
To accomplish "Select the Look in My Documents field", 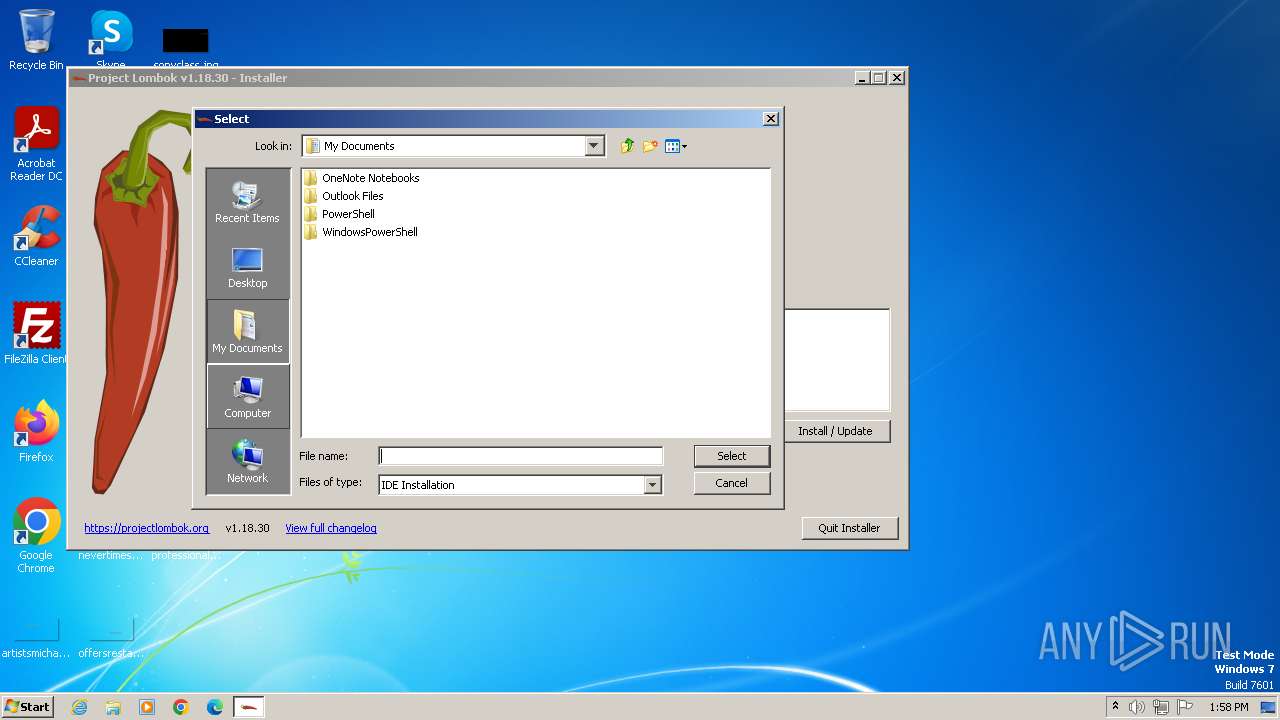I will tap(453, 146).
